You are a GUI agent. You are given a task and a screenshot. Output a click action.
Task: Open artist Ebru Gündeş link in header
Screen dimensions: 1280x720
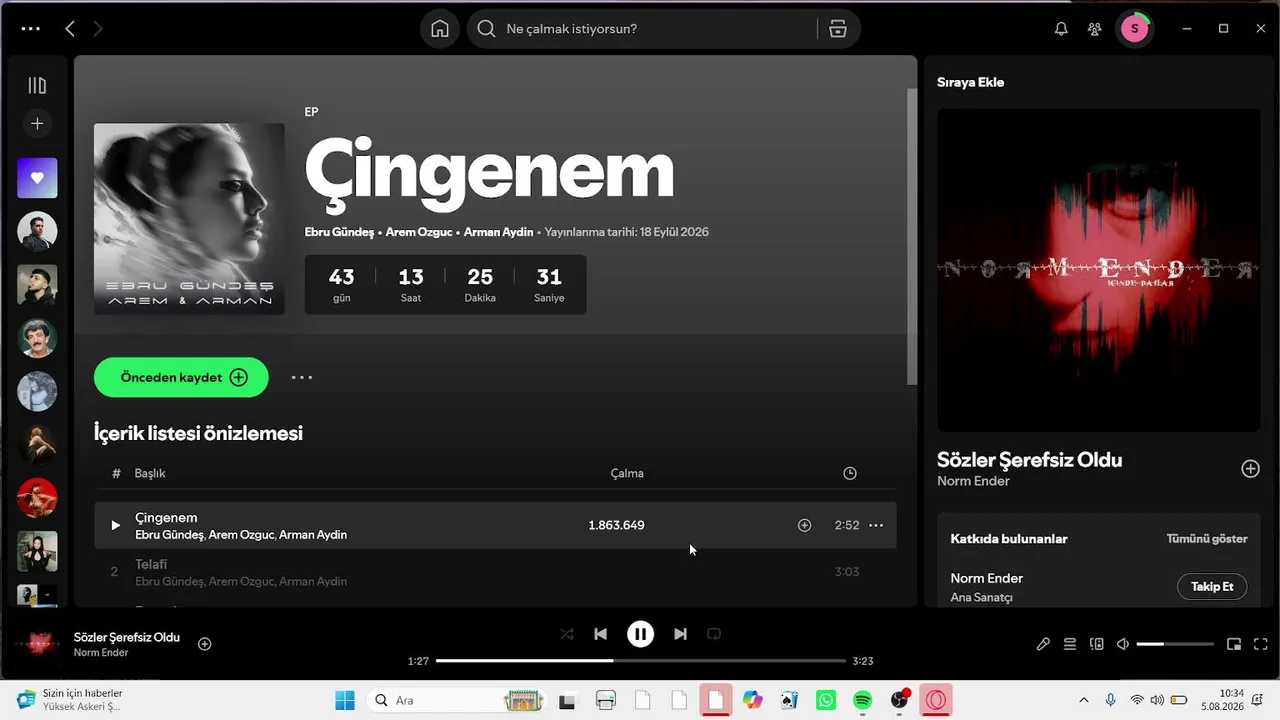click(339, 232)
